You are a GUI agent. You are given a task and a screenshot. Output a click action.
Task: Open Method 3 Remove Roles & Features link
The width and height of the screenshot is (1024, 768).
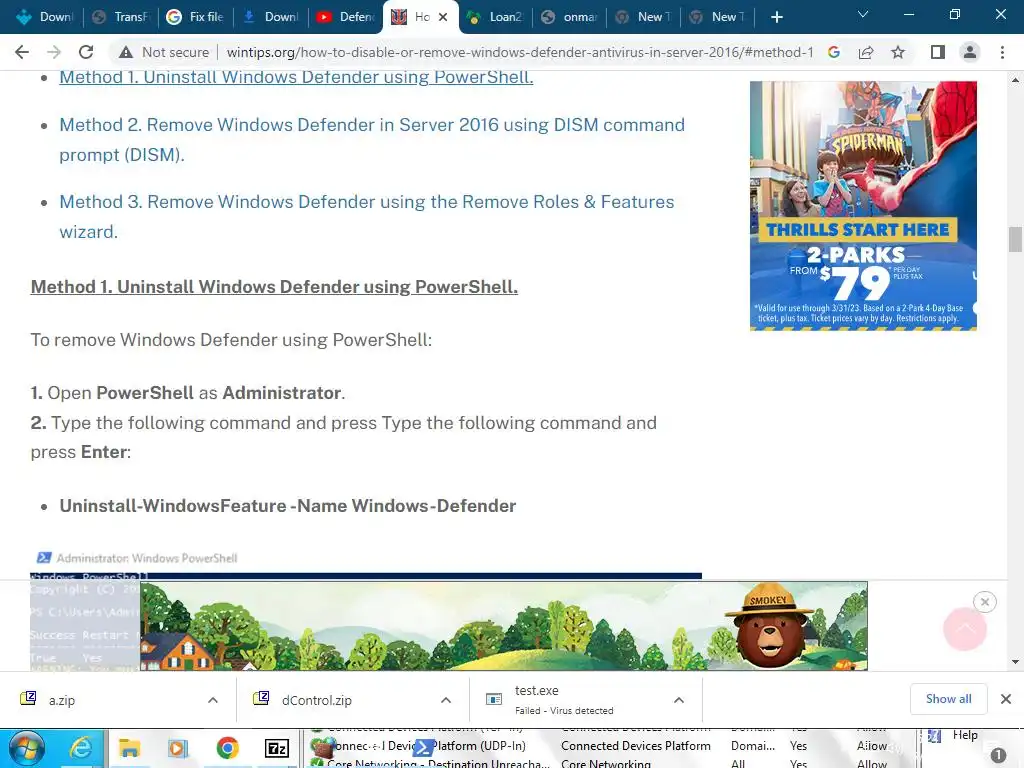[366, 217]
